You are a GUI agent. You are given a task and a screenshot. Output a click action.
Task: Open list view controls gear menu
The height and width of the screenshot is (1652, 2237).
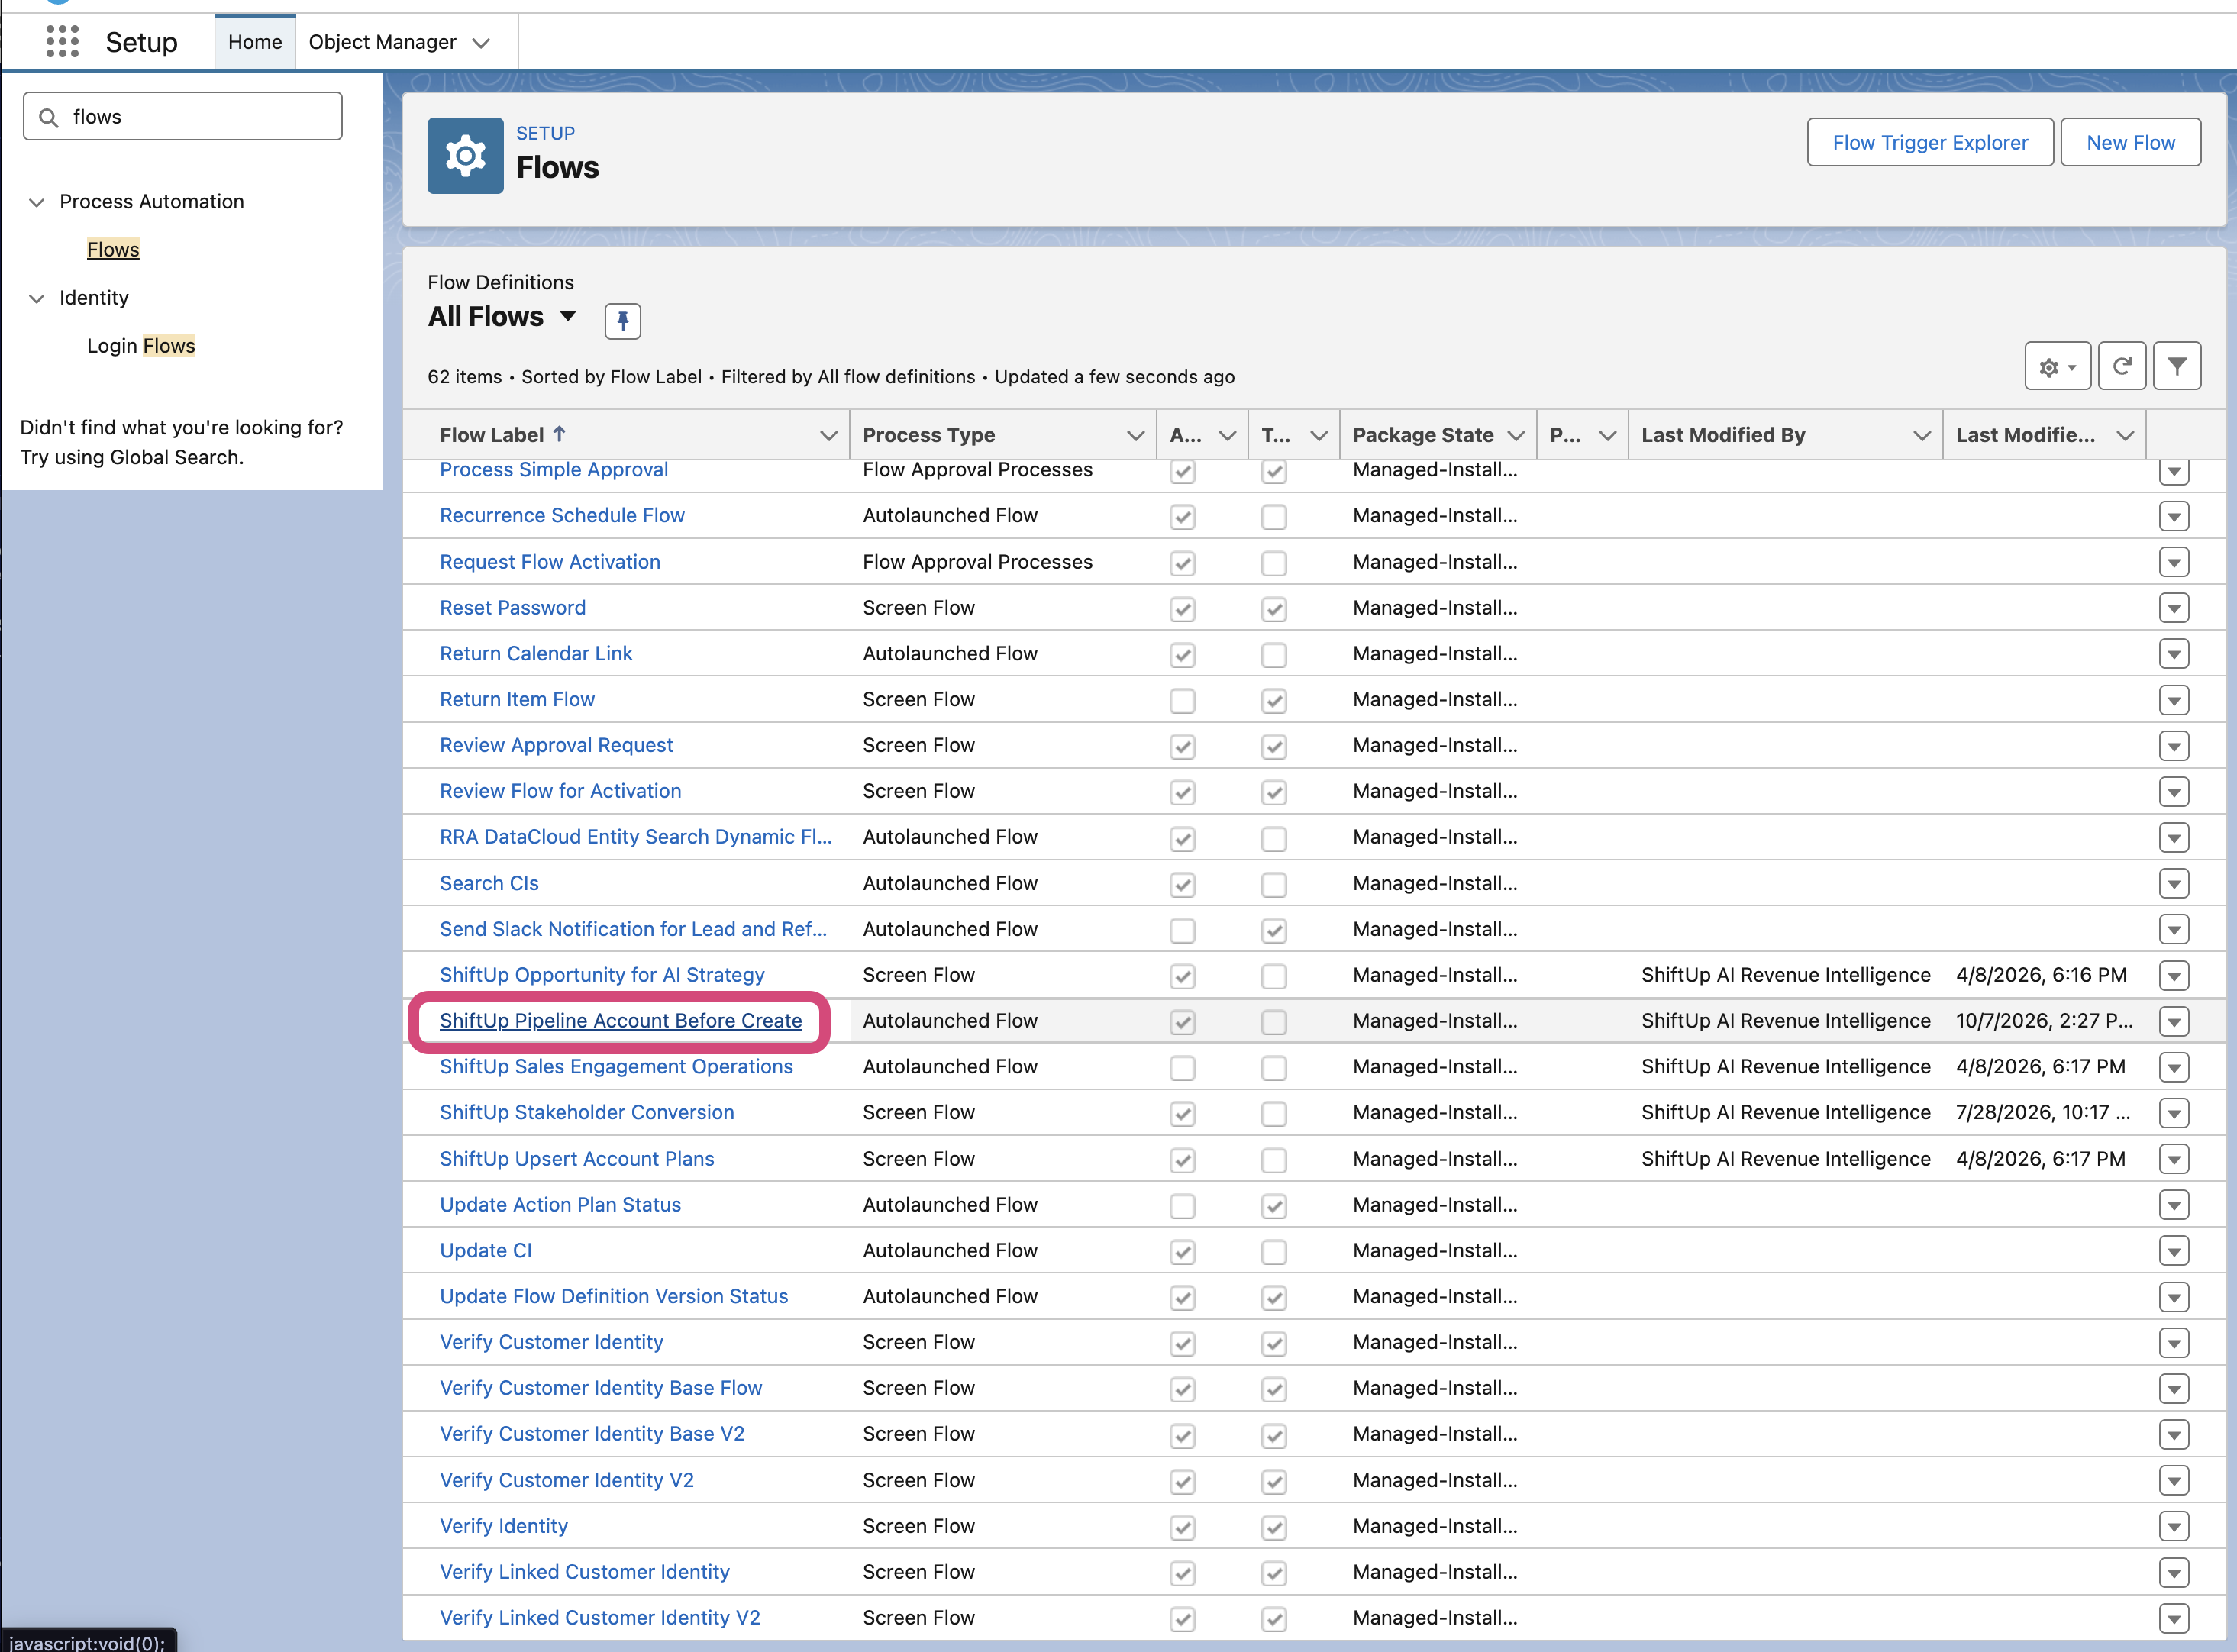2057,366
